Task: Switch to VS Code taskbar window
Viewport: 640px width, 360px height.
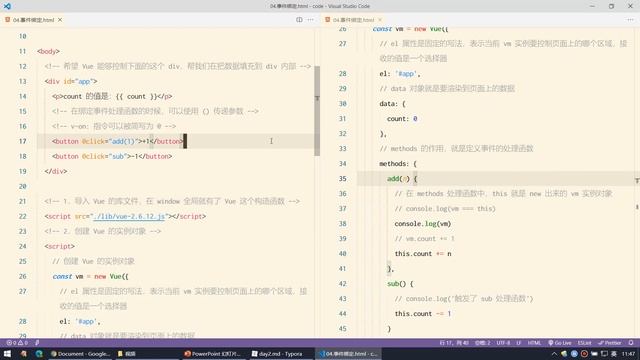Action: click(x=348, y=353)
